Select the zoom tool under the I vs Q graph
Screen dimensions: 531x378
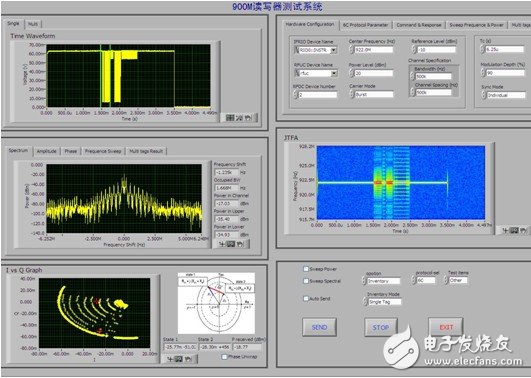(179, 359)
